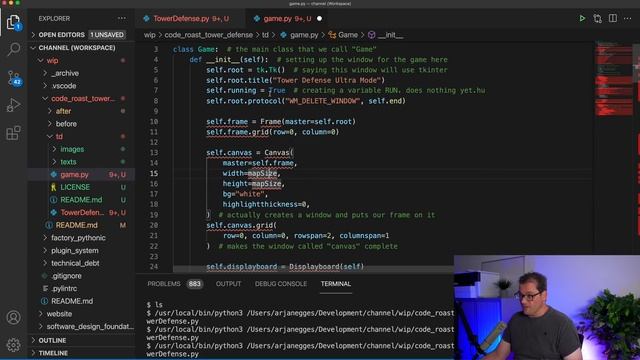This screenshot has width=640, height=360.
Task: Open Explorer views and more actions ellipsis
Action: 122,18
